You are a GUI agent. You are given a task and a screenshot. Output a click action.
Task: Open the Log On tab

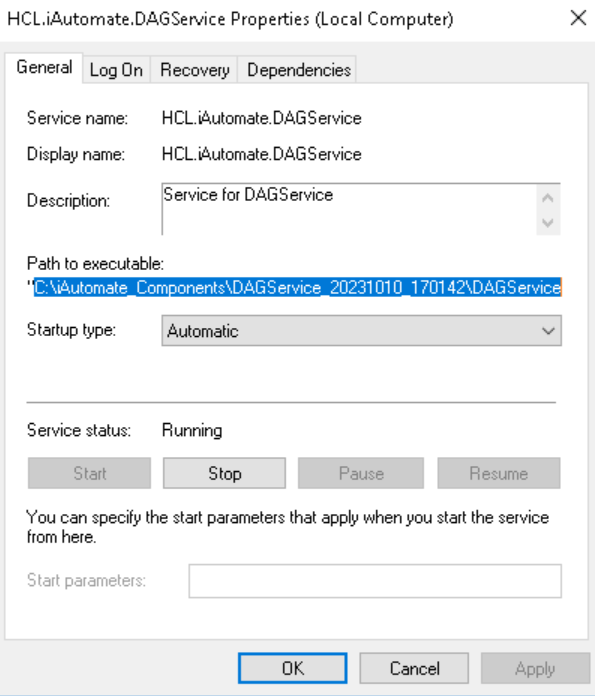116,70
